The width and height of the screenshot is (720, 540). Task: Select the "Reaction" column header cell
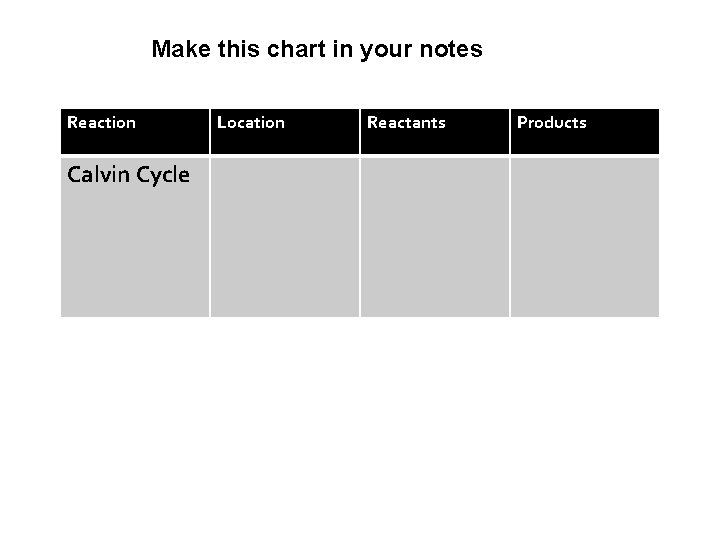coord(135,131)
